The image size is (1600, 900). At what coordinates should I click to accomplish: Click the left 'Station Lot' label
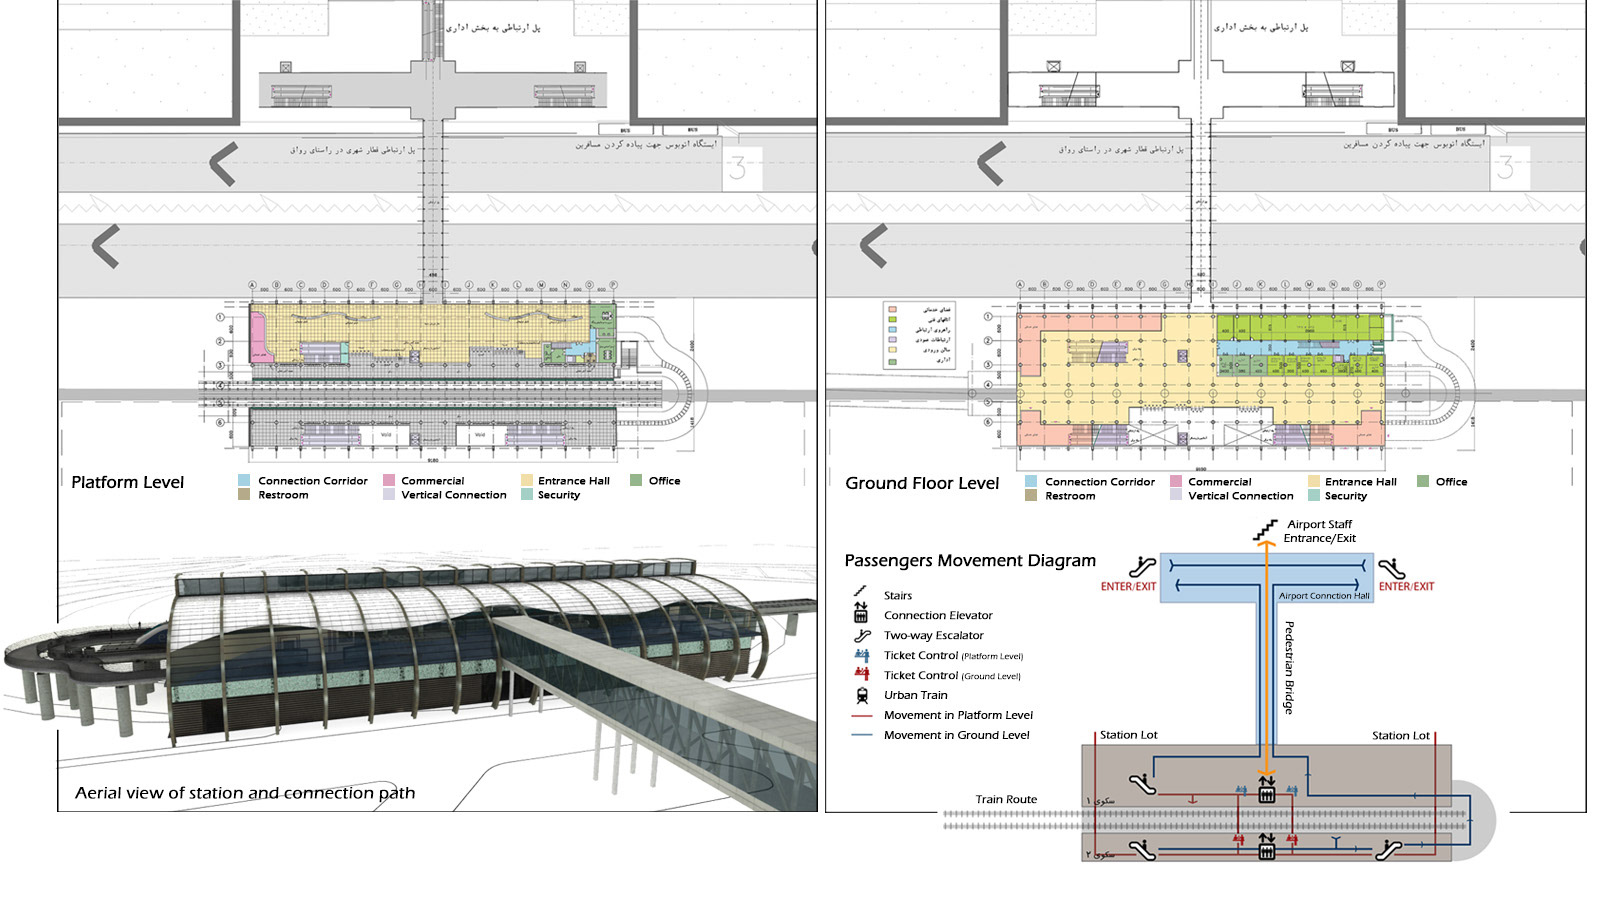click(x=1129, y=735)
